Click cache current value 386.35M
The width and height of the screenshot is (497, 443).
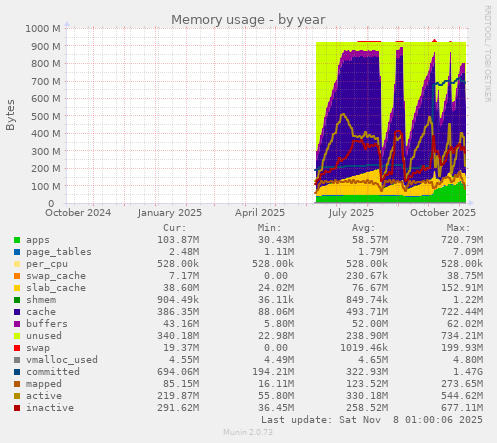click(x=178, y=312)
